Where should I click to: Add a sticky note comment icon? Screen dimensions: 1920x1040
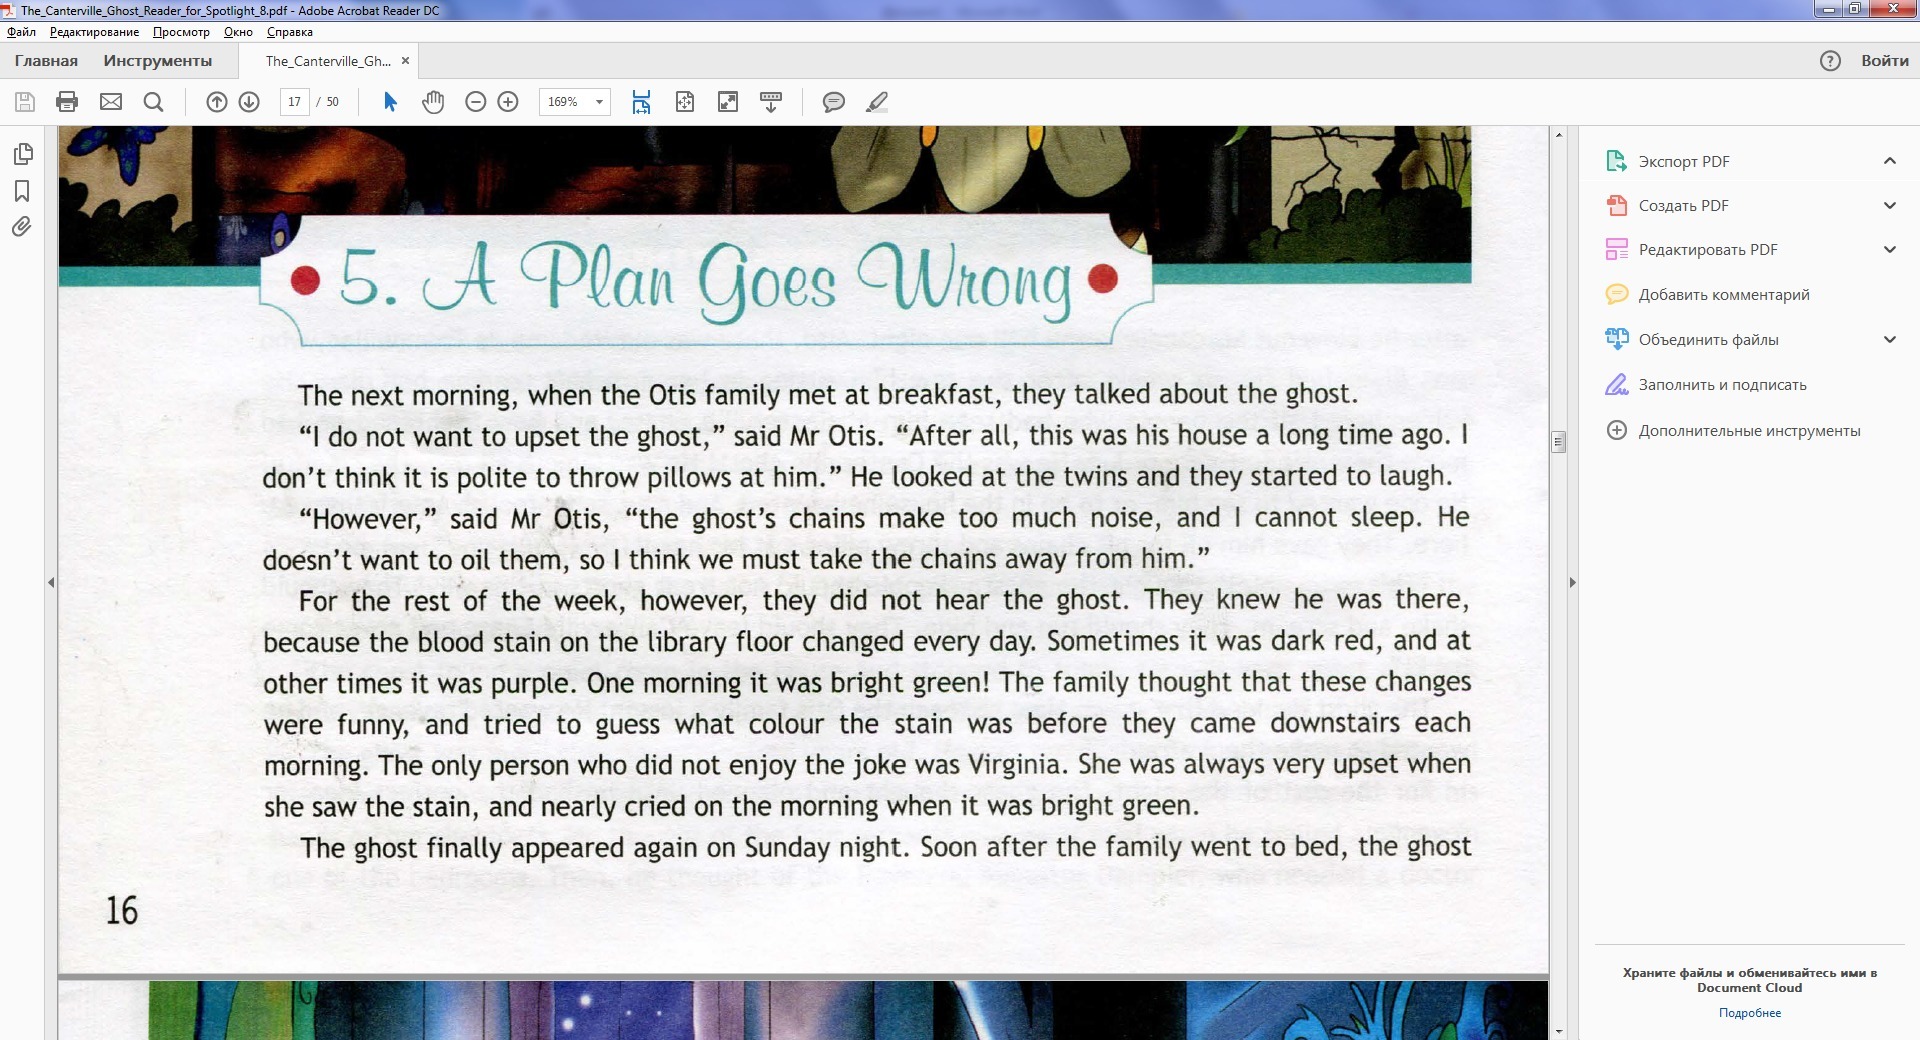tap(833, 102)
